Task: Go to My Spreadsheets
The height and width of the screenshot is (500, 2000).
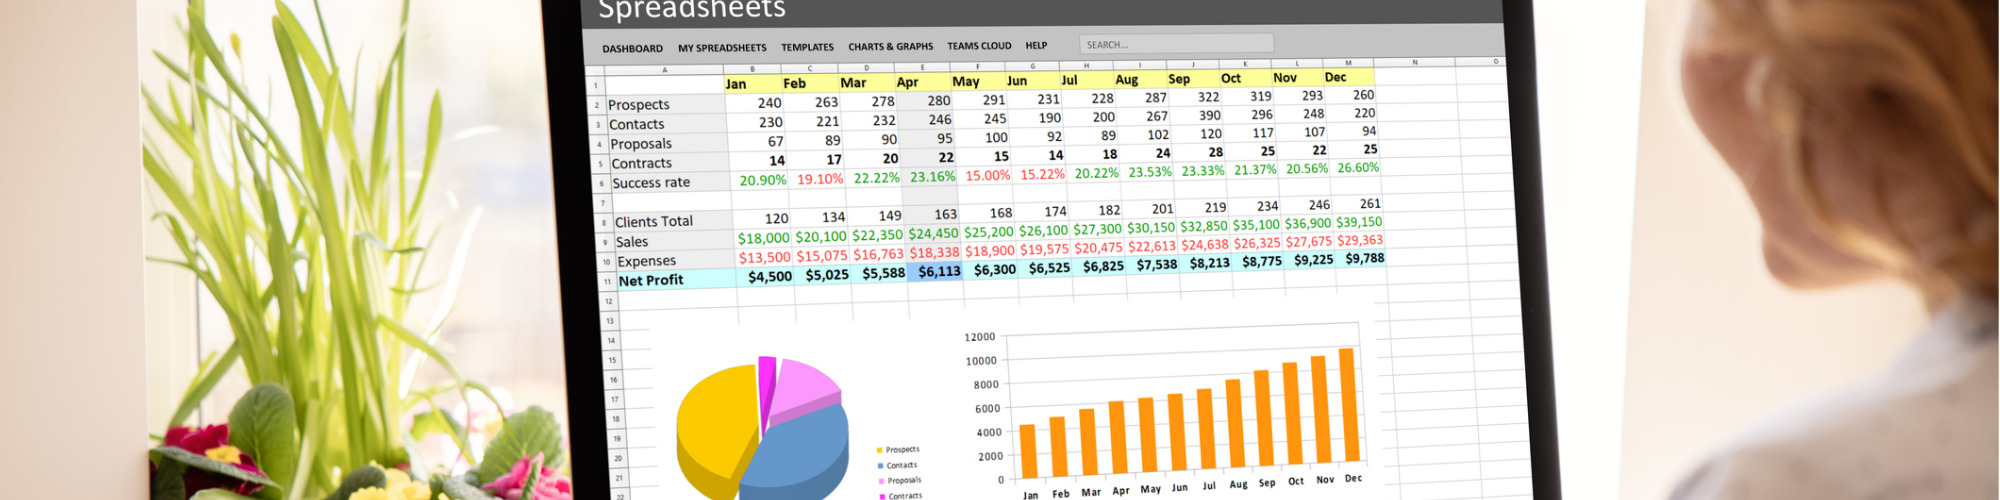Action: 722,48
